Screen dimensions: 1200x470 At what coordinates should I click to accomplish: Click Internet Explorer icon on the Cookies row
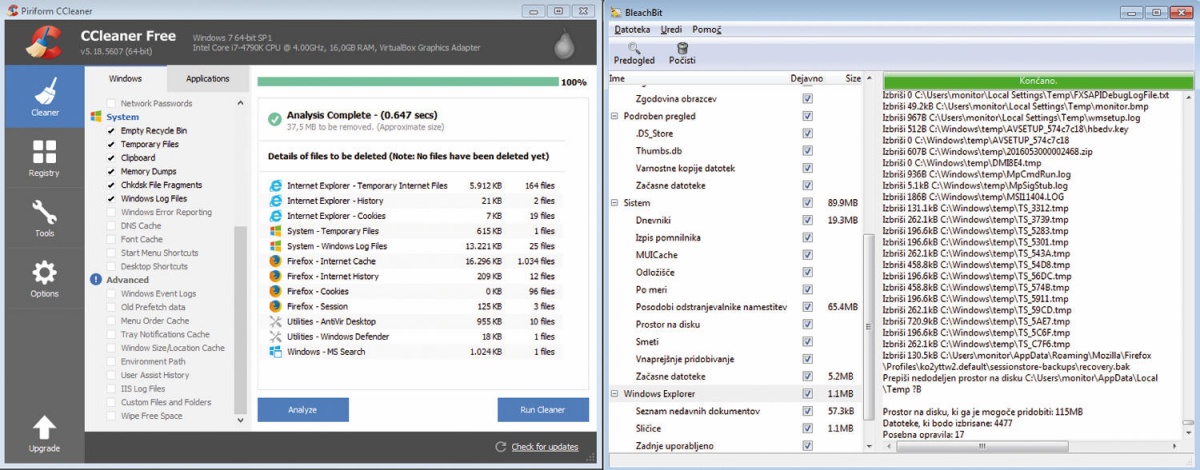[x=275, y=216]
